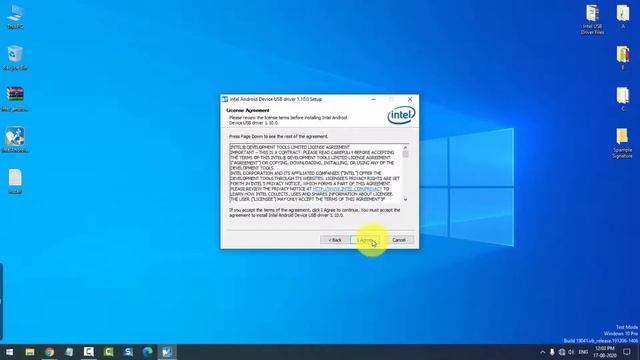The height and width of the screenshot is (360, 640).
Task: Click the license scrollbar down arrow
Action: (405, 200)
